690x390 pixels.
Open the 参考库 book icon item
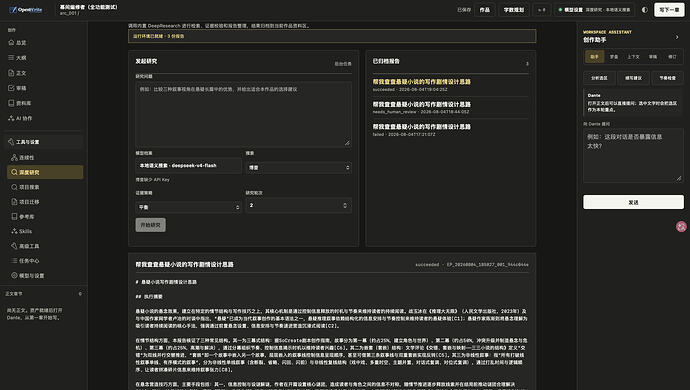tap(15, 217)
